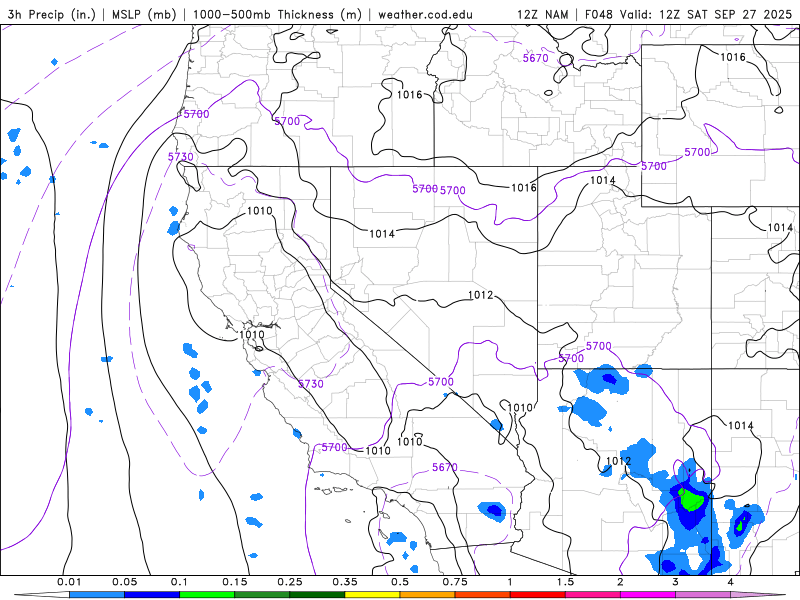The width and height of the screenshot is (800, 600).
Task: Click the 1012 isobar label in Arizona
Action: (618, 461)
